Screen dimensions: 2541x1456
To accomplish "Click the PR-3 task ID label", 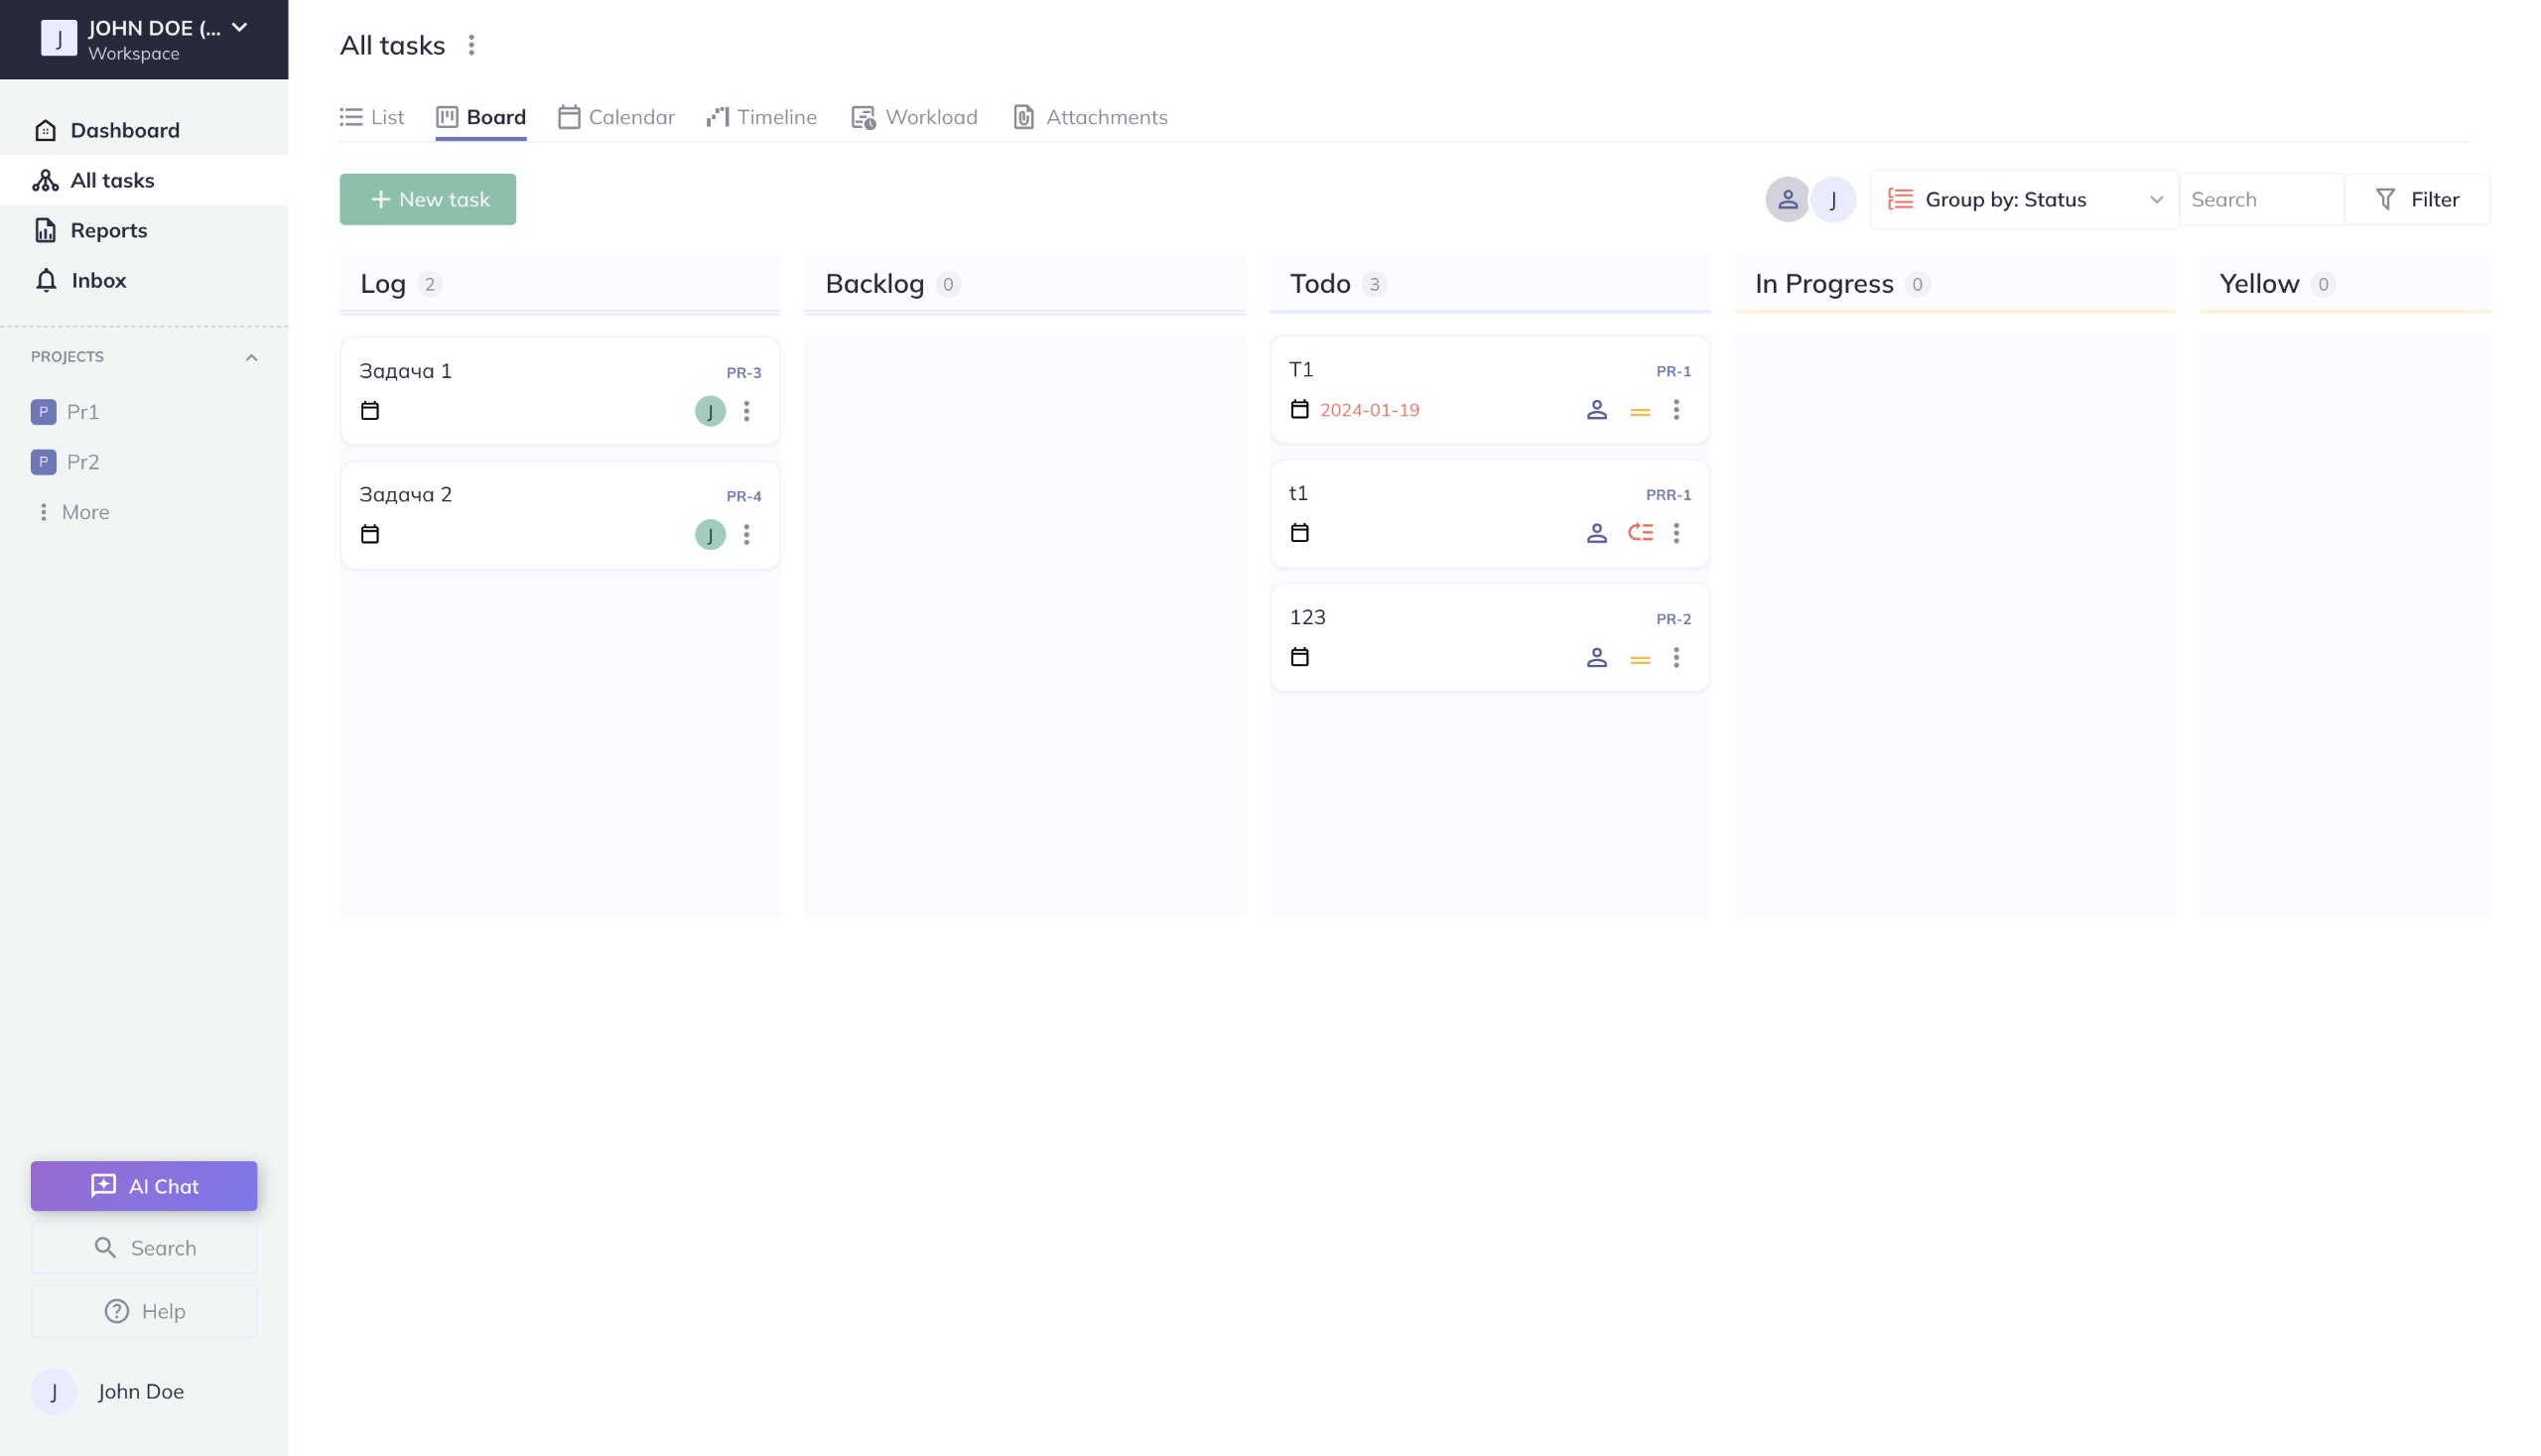I will tap(743, 373).
